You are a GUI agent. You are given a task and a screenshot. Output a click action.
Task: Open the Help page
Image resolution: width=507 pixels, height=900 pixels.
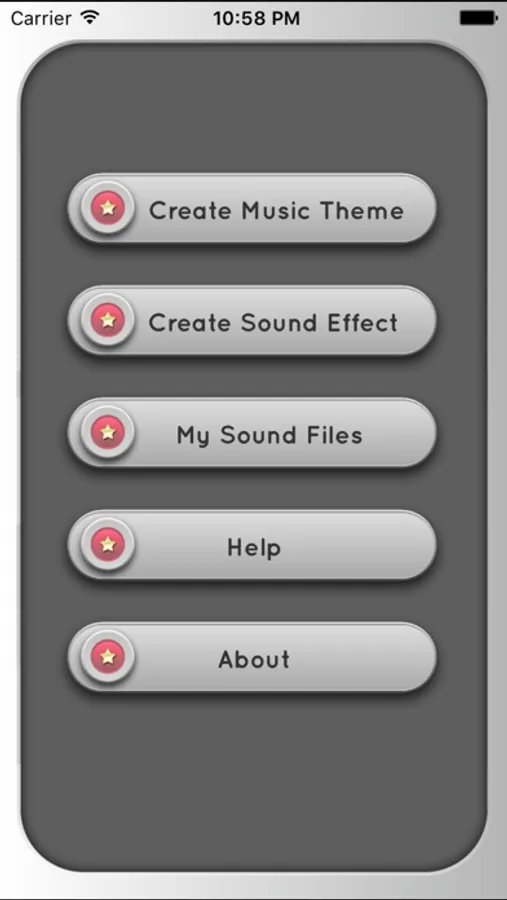252,544
